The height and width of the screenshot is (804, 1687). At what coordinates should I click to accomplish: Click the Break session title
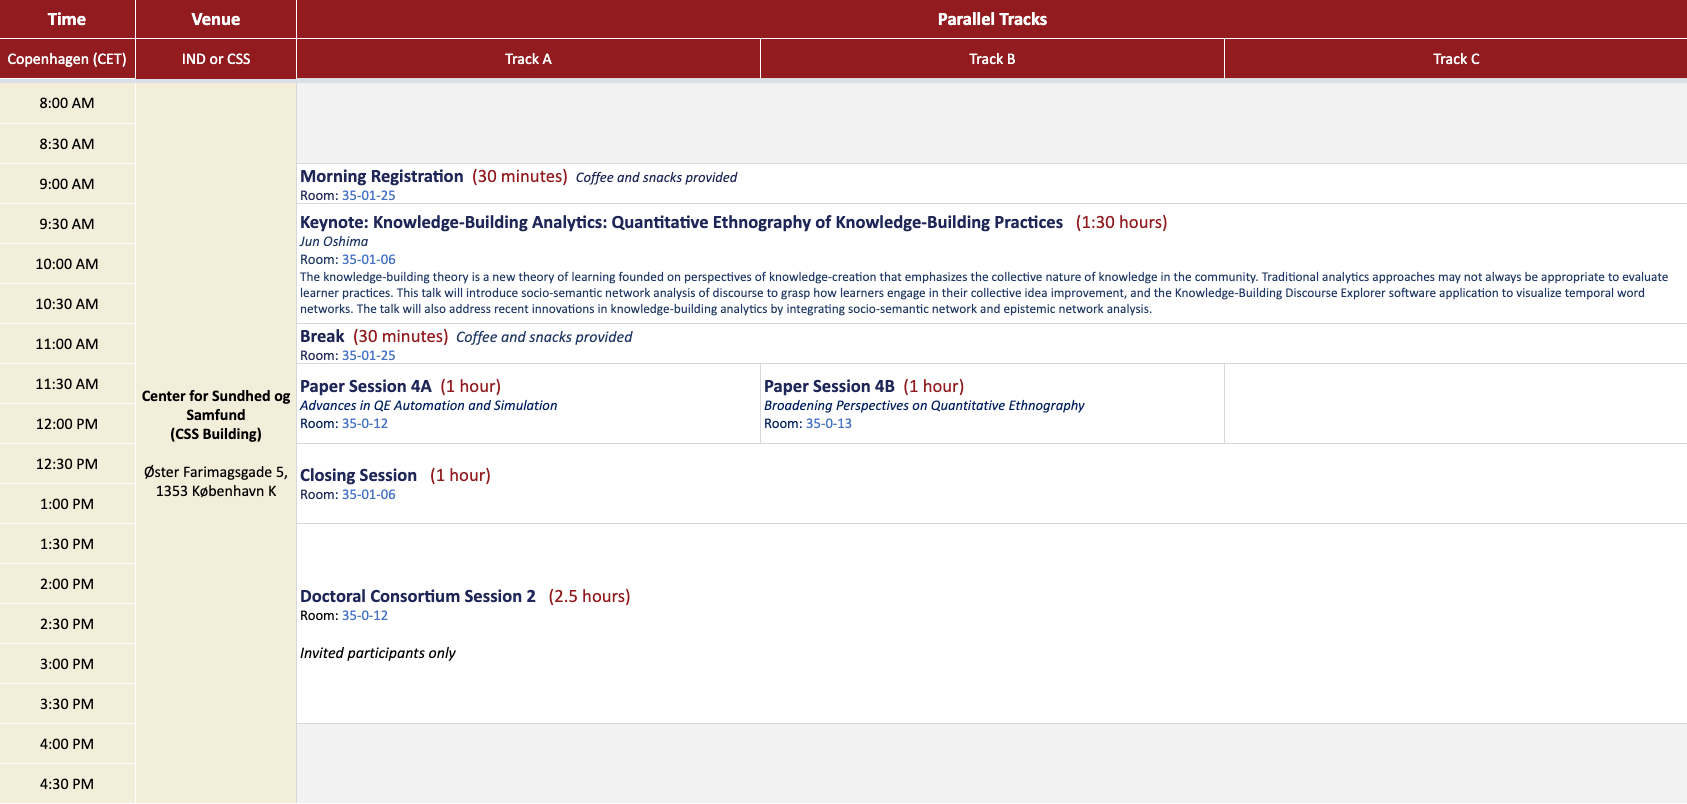click(x=322, y=336)
